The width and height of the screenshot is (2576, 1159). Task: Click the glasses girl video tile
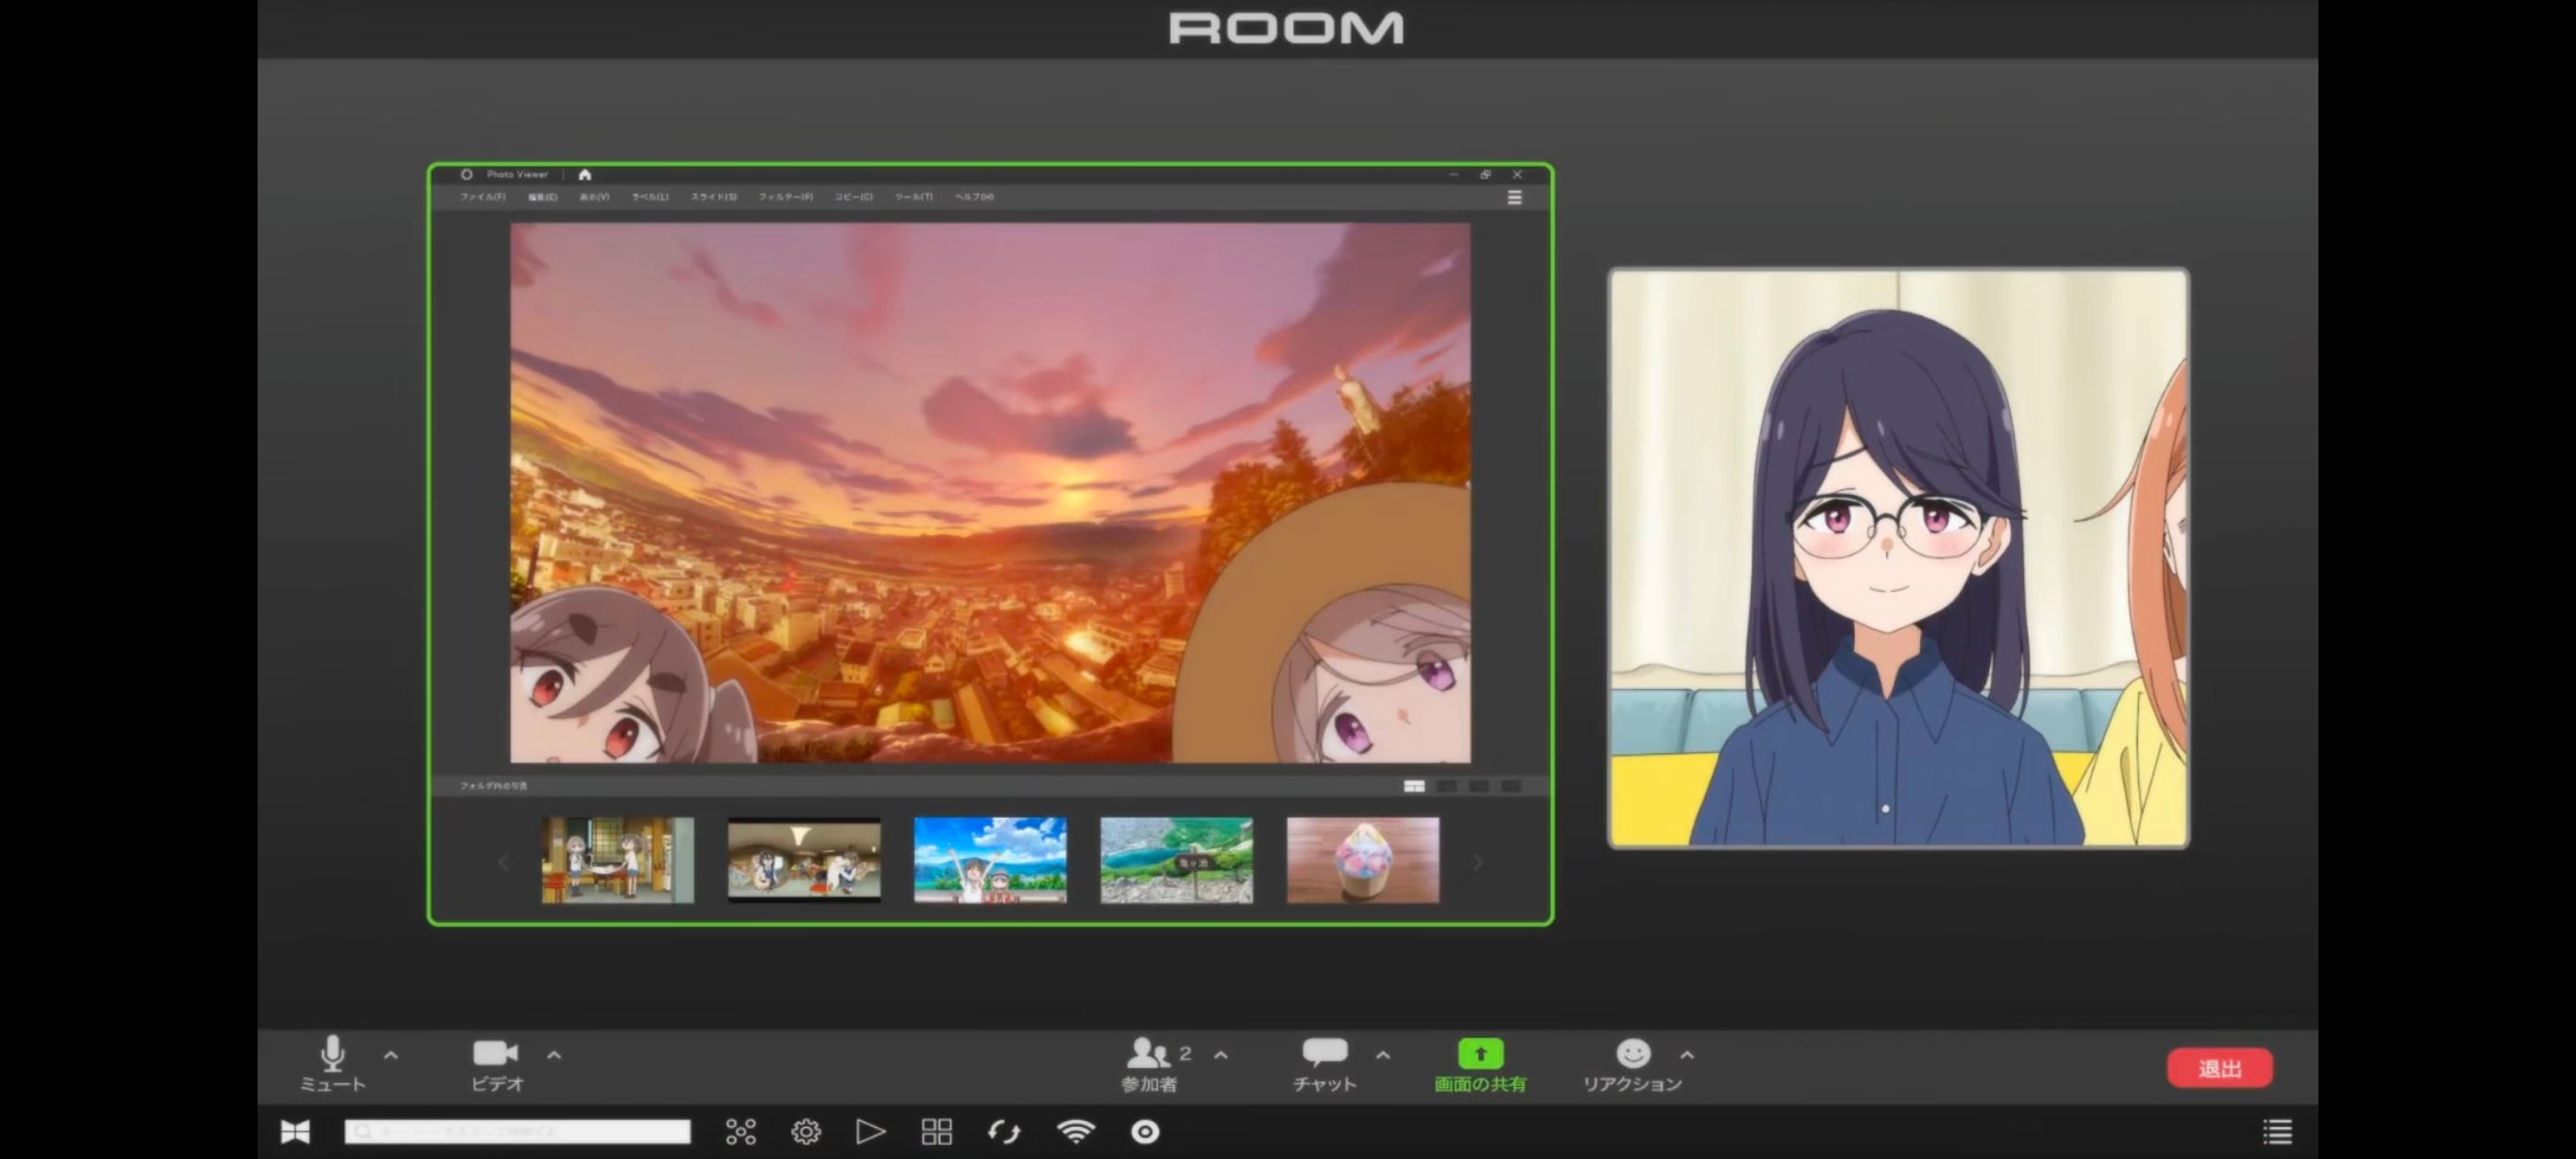[1898, 558]
